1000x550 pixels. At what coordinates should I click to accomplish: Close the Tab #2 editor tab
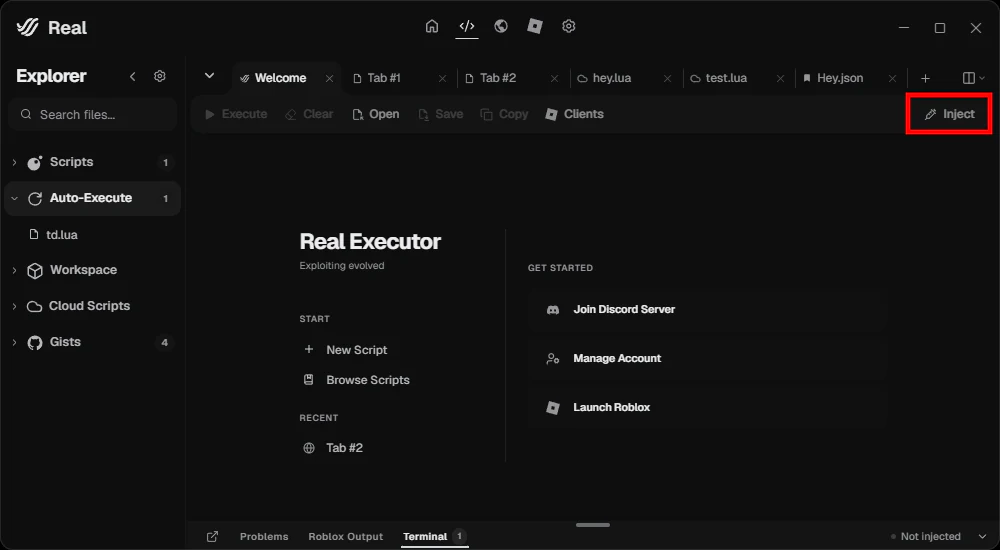click(x=555, y=78)
